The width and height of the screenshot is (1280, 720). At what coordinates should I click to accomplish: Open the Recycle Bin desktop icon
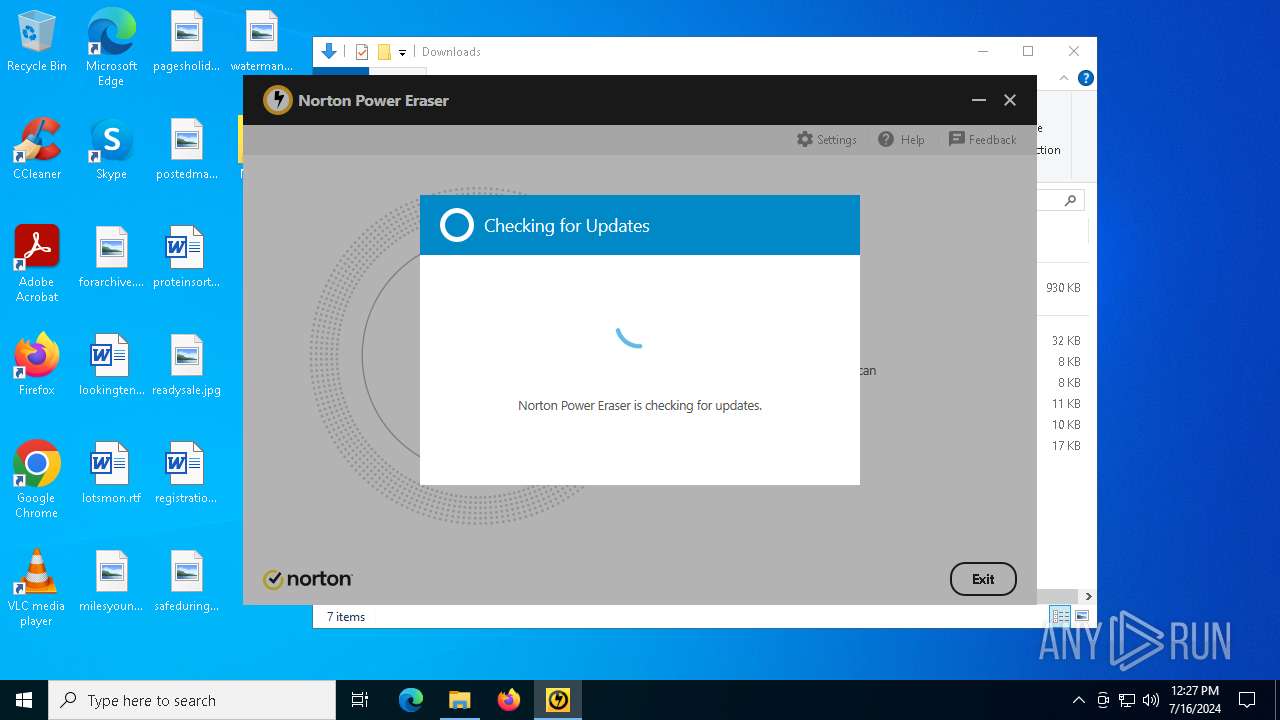click(x=37, y=42)
